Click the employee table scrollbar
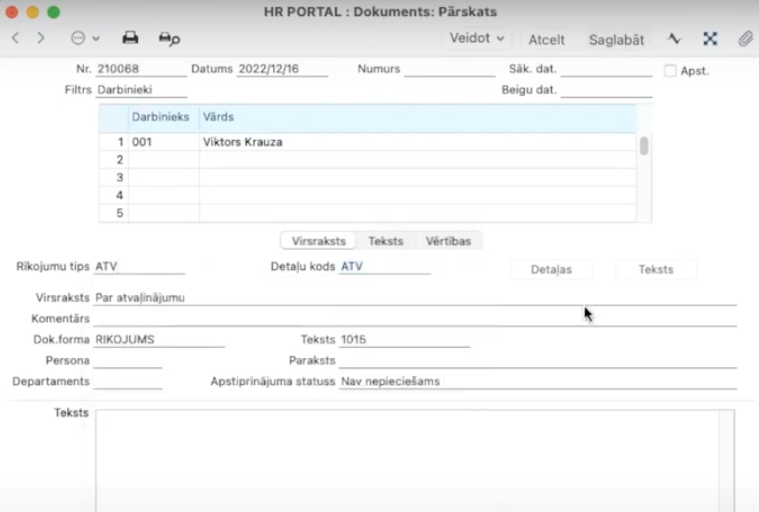The image size is (759, 512). pos(644,146)
